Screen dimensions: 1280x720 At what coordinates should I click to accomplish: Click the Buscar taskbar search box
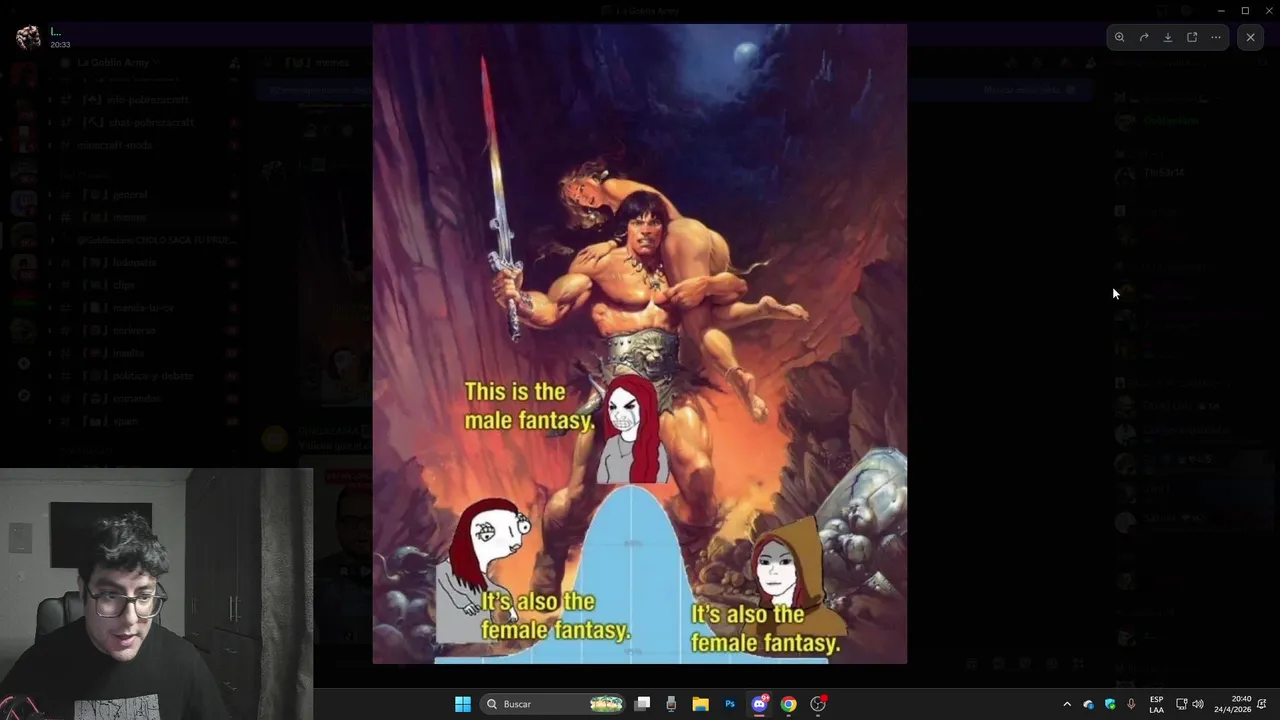(553, 704)
